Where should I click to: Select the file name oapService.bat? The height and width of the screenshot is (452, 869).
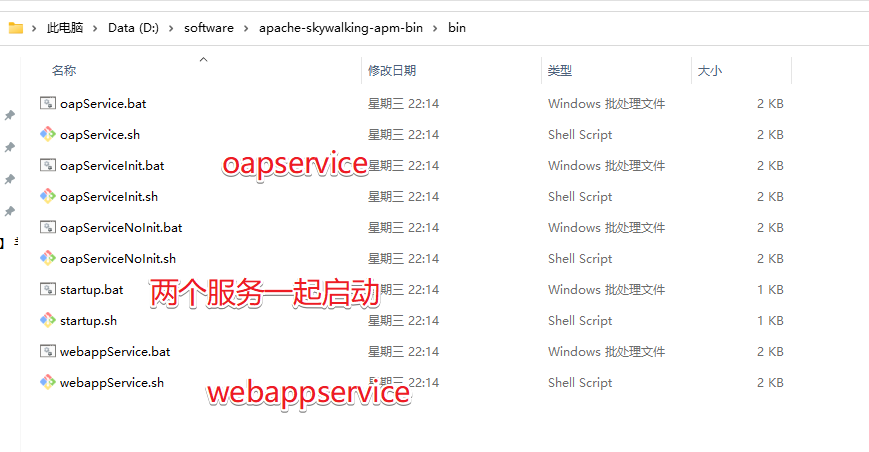pos(103,104)
